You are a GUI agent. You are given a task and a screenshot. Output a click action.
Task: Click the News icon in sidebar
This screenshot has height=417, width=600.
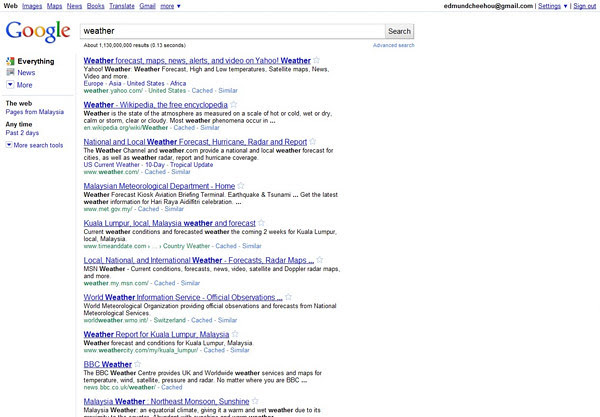click(x=10, y=72)
